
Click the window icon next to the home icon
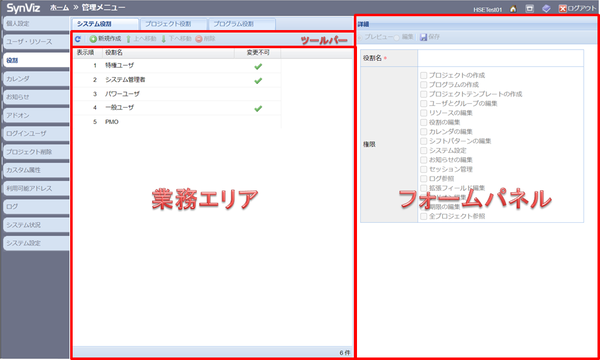[530, 9]
